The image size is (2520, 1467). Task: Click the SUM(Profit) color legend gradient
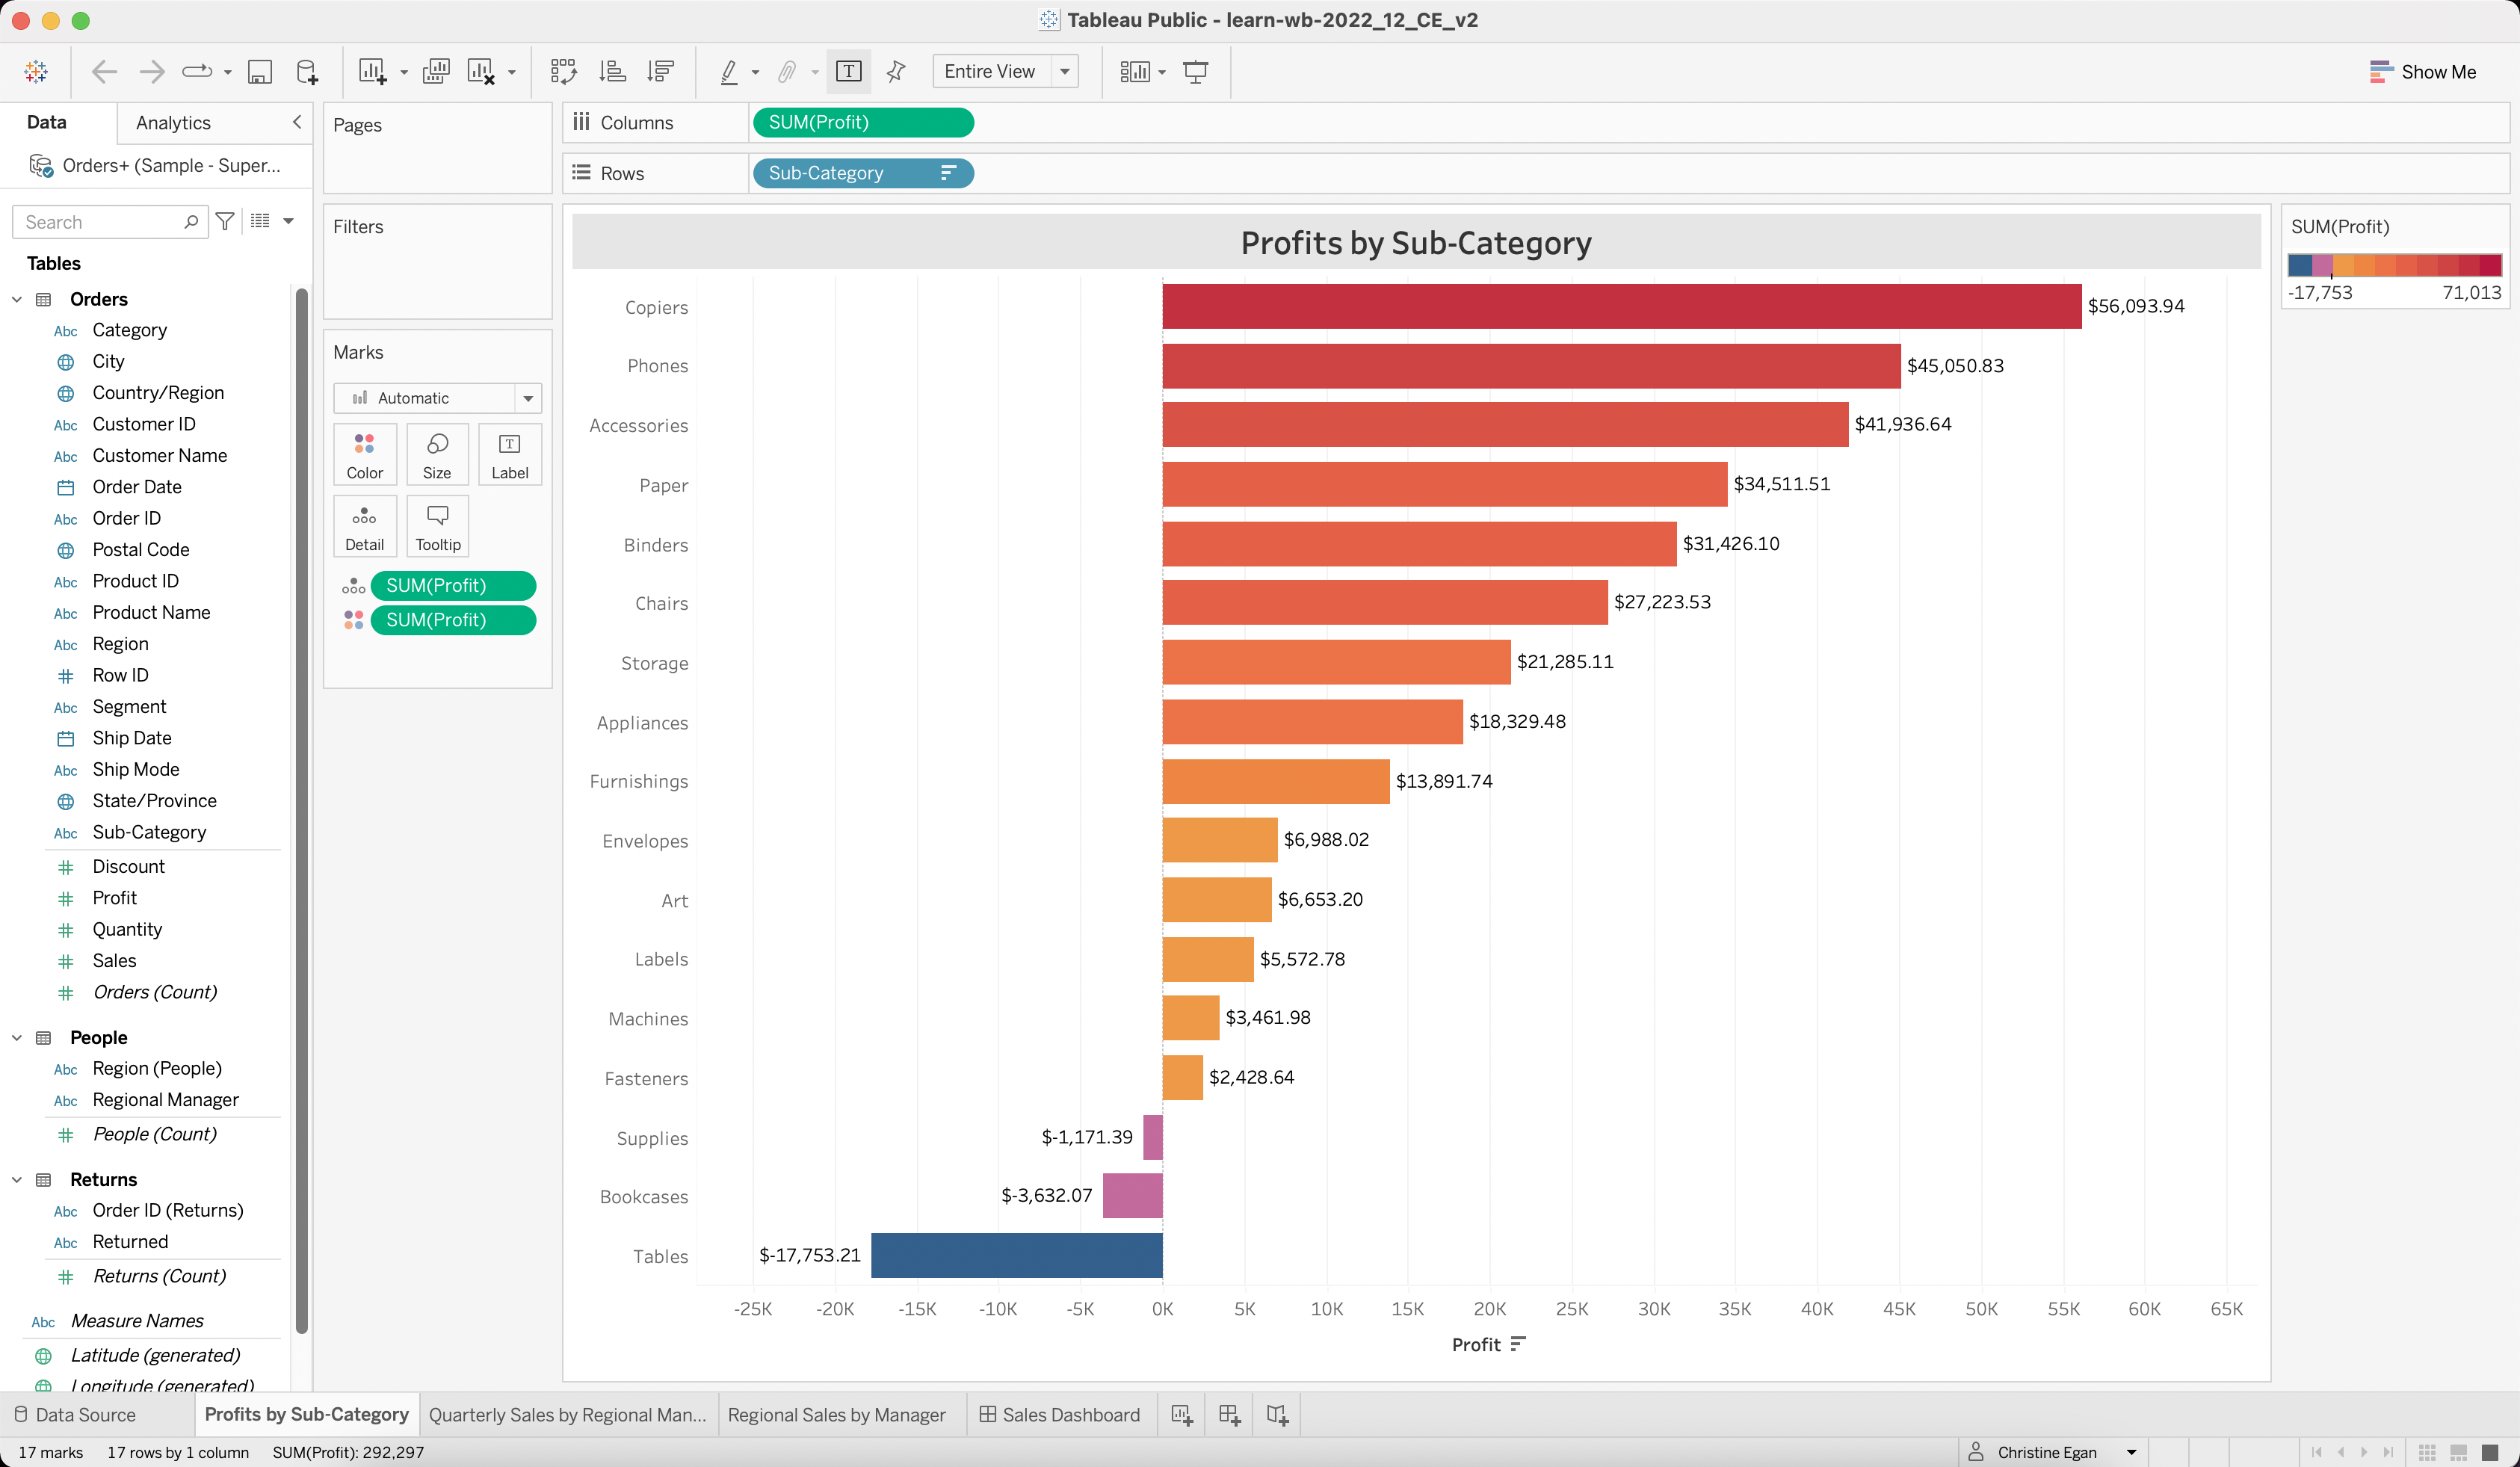click(2394, 265)
